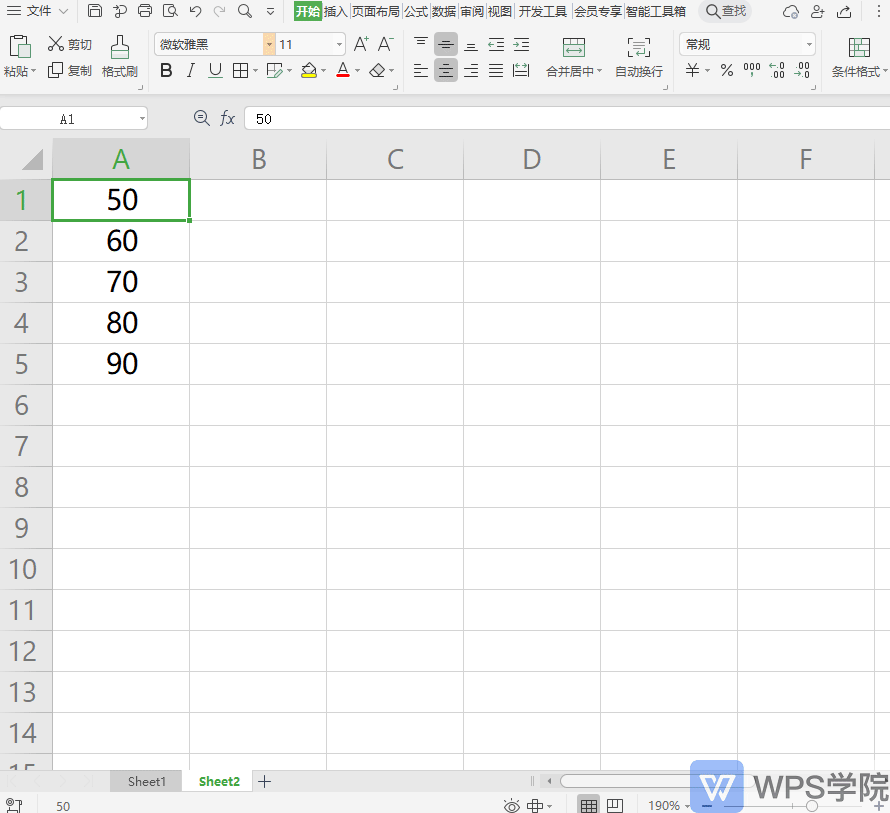
Task: Toggle horizontal center alignment
Action: point(446,71)
